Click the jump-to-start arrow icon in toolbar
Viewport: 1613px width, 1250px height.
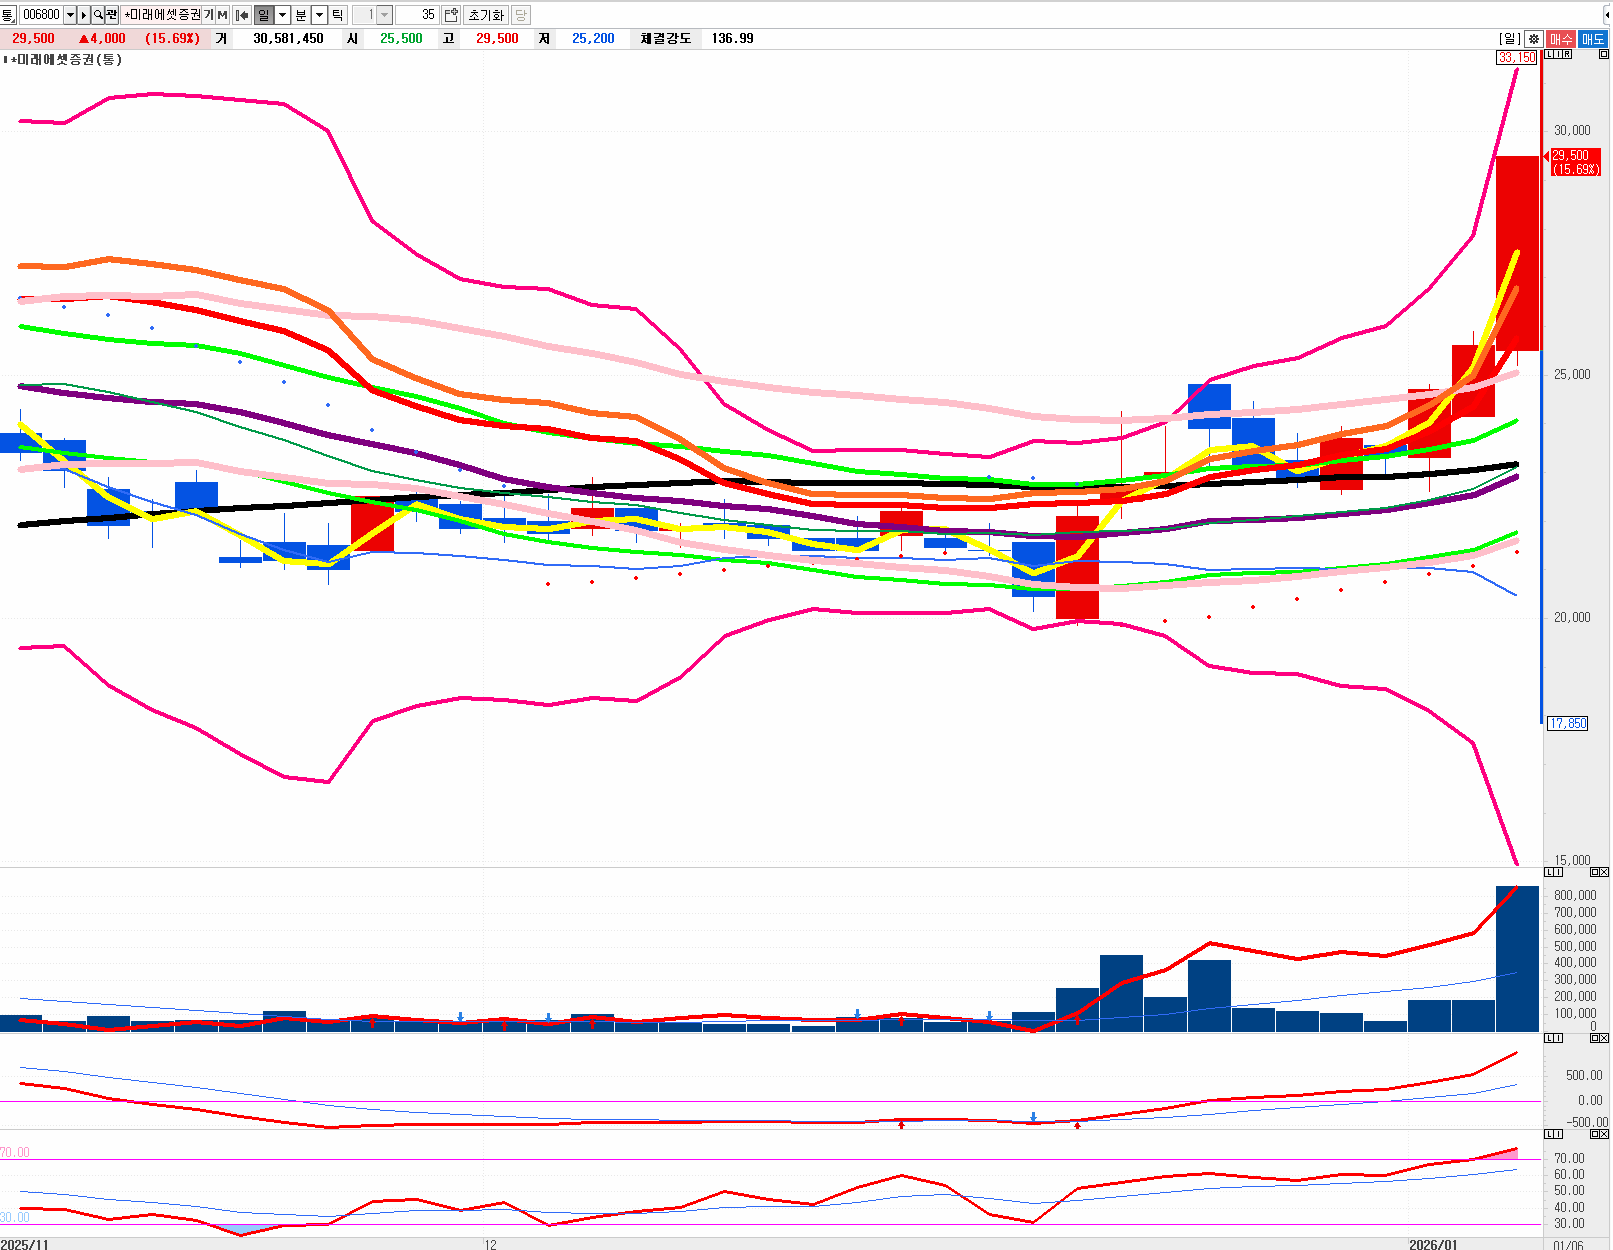pos(242,15)
